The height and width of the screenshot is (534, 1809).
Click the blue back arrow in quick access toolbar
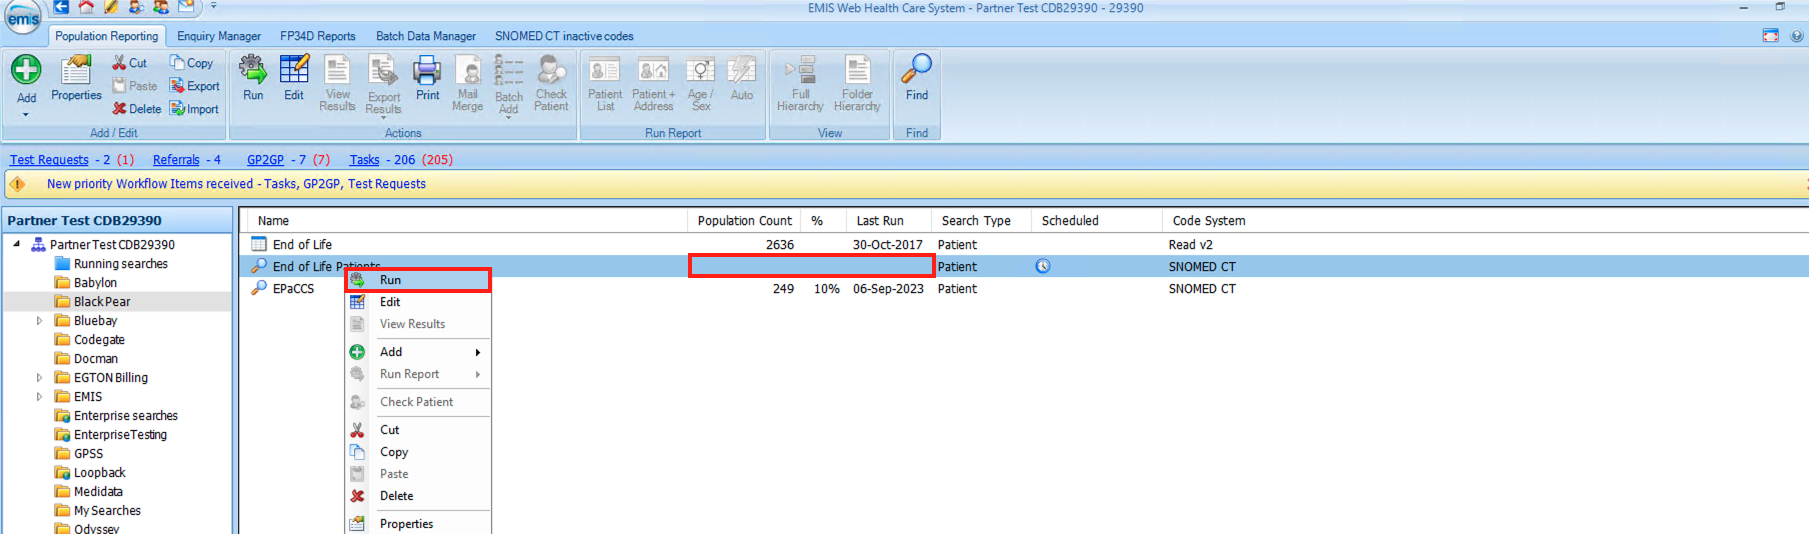(61, 7)
